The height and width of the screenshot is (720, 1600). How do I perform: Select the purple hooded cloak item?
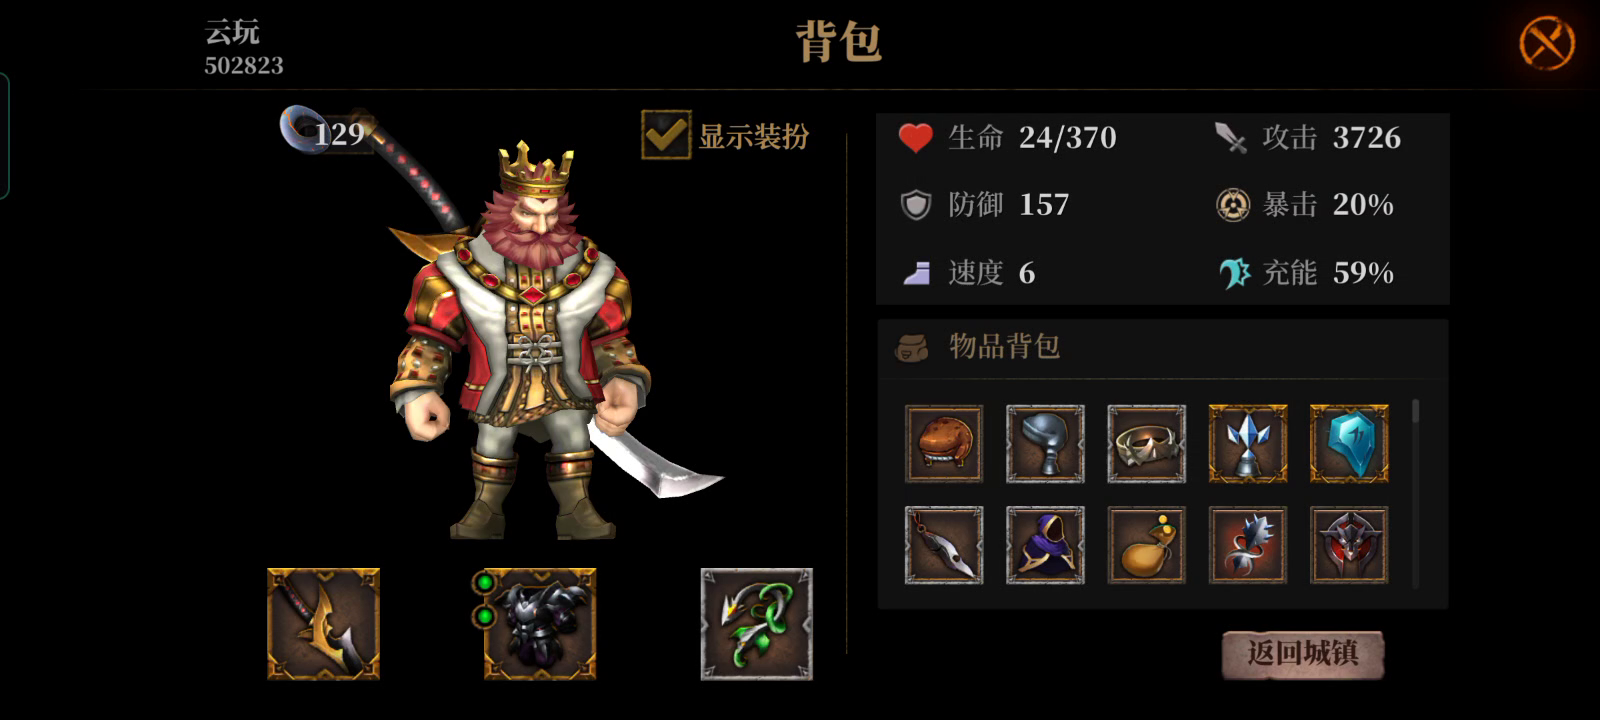coord(1045,545)
